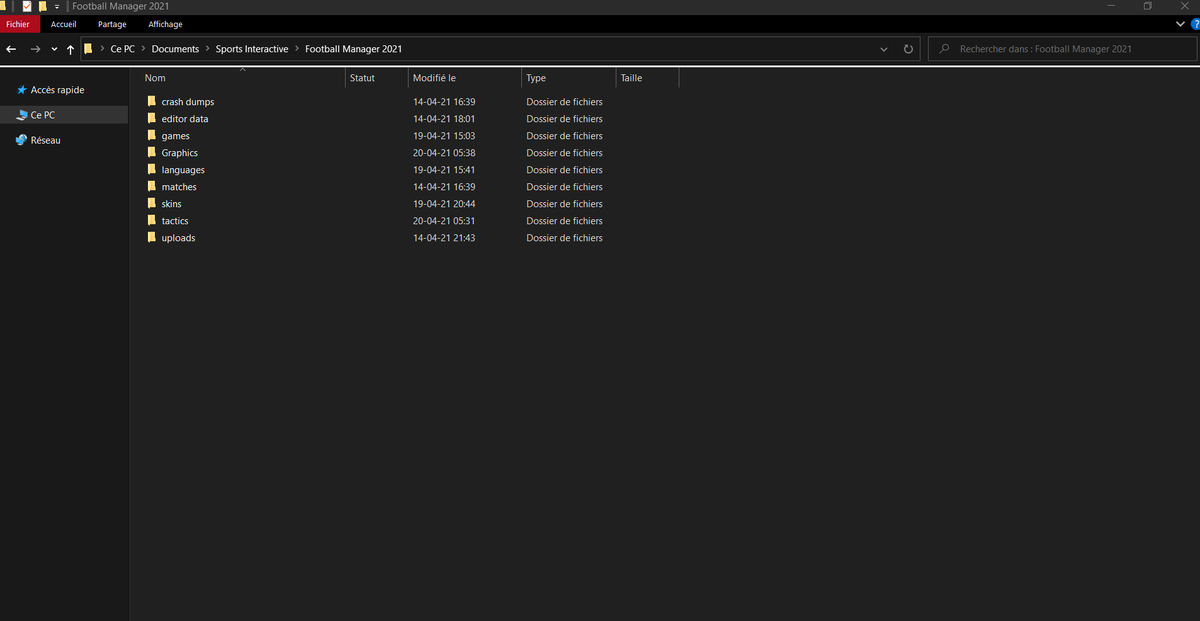The image size is (1200, 621).
Task: Expand chevron after Documents in breadcrumb
Action: click(x=207, y=49)
